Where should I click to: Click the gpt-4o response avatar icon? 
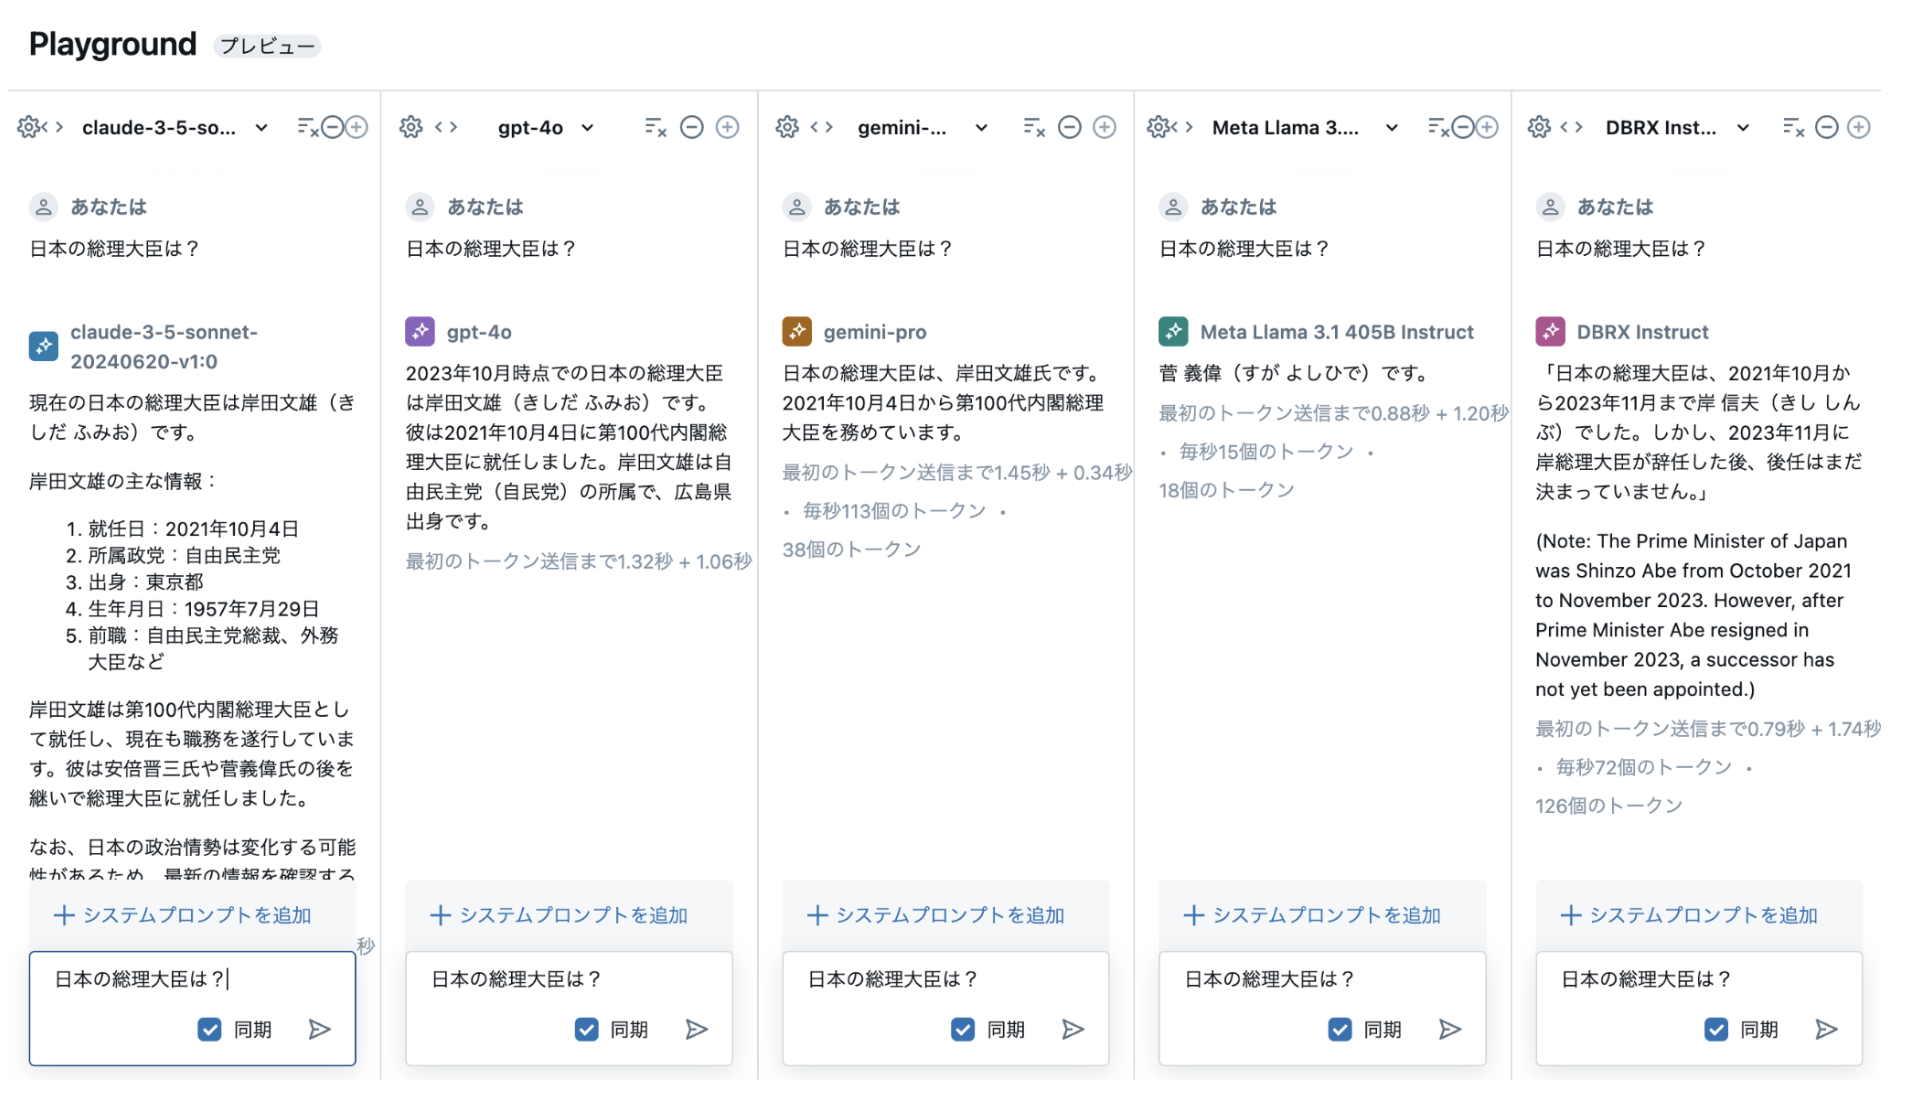[420, 331]
